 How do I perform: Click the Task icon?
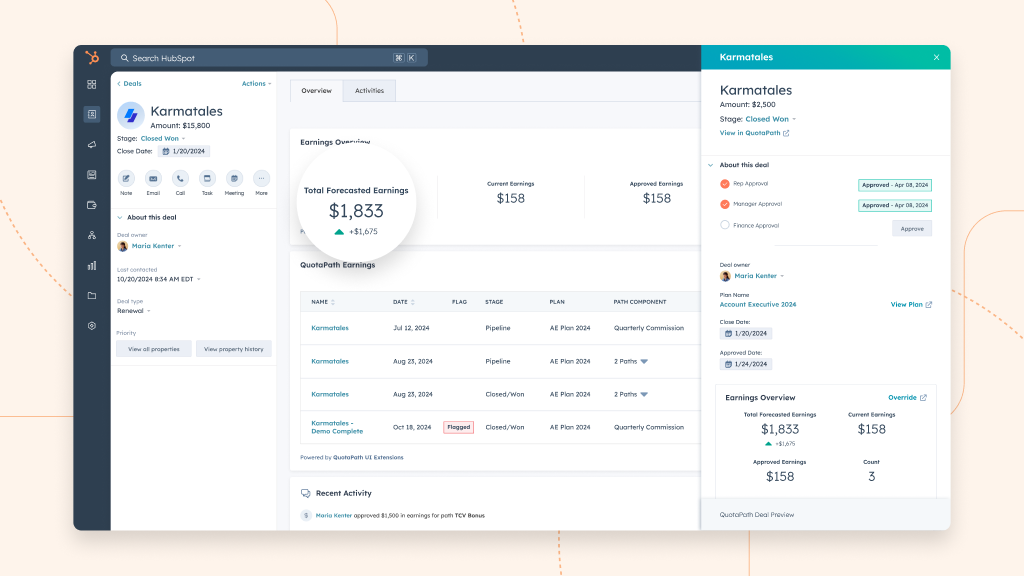[207, 178]
